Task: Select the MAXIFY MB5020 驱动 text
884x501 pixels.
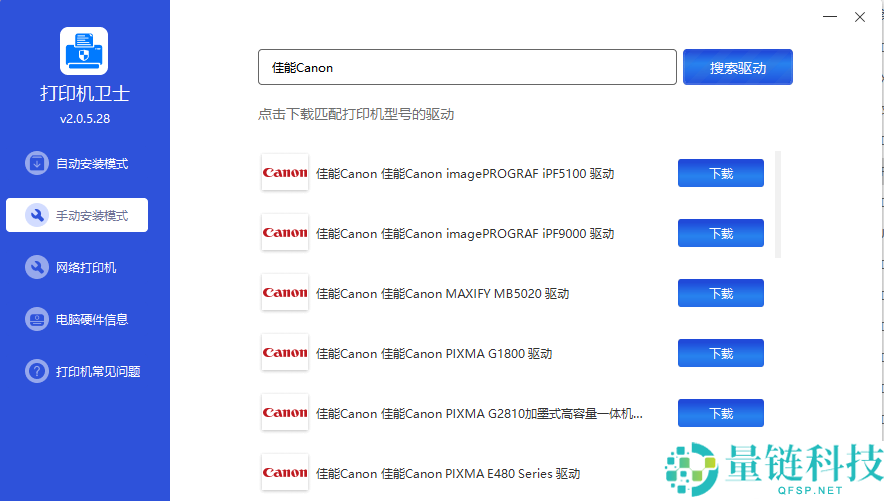Action: [443, 294]
